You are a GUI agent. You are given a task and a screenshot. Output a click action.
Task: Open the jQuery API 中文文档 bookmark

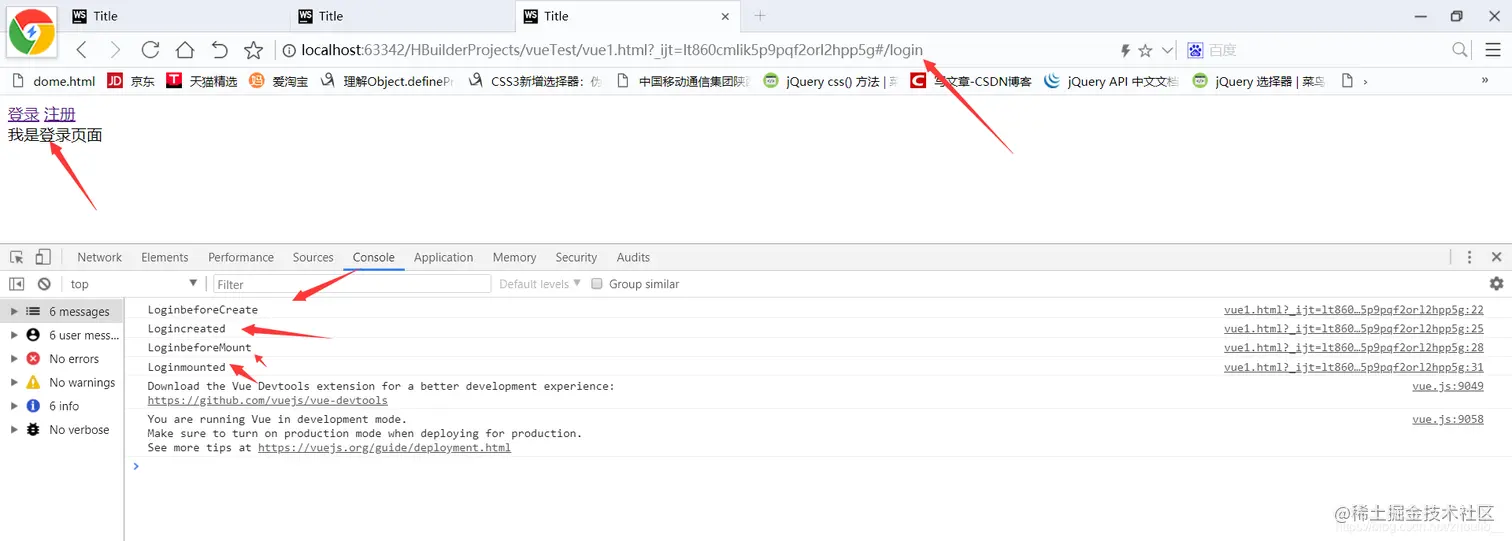[x=1111, y=81]
